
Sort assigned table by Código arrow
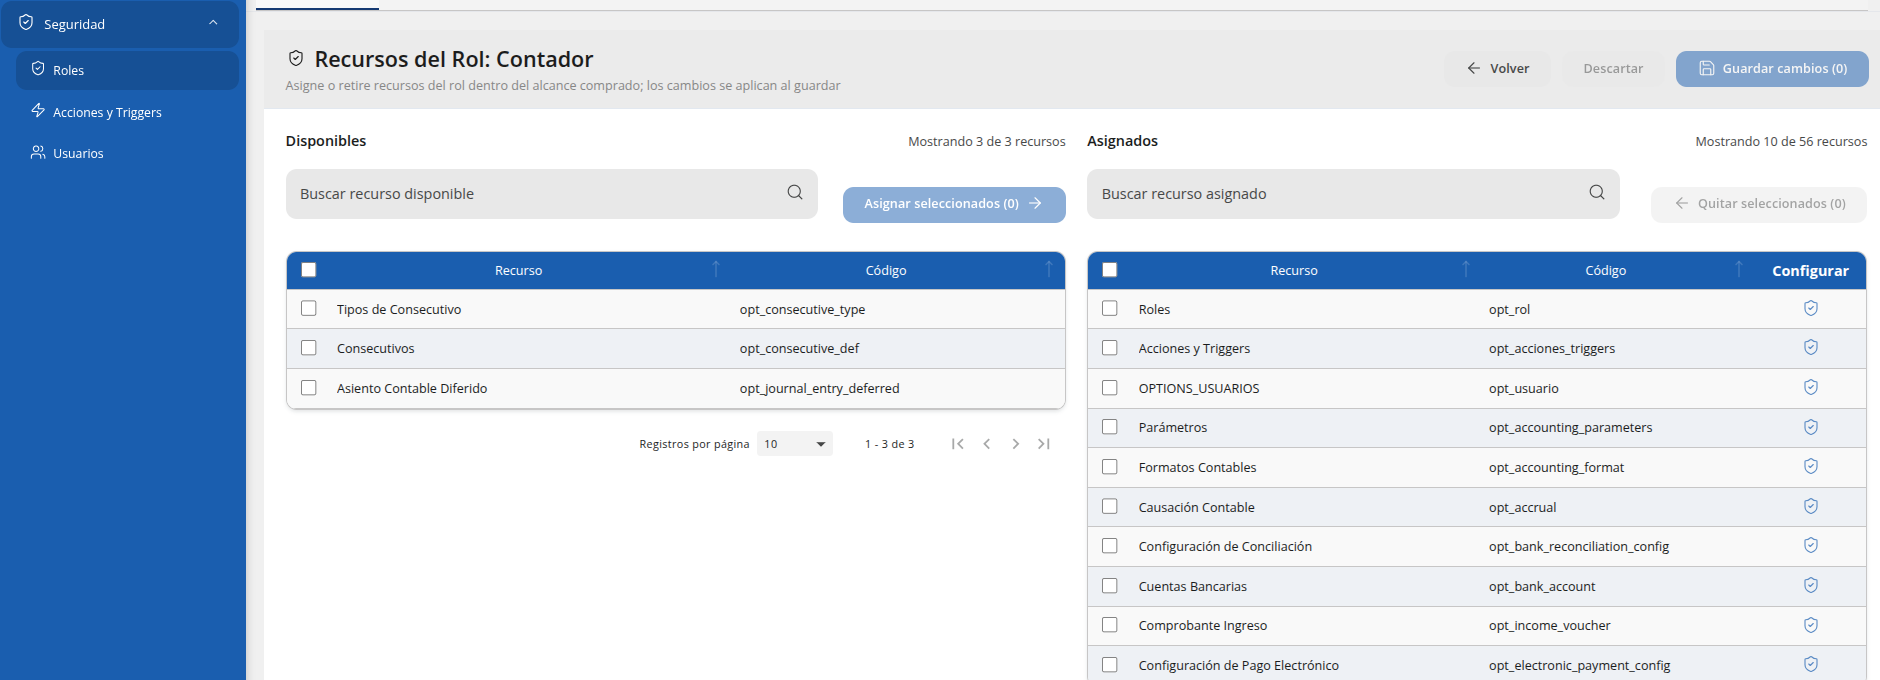point(1739,269)
